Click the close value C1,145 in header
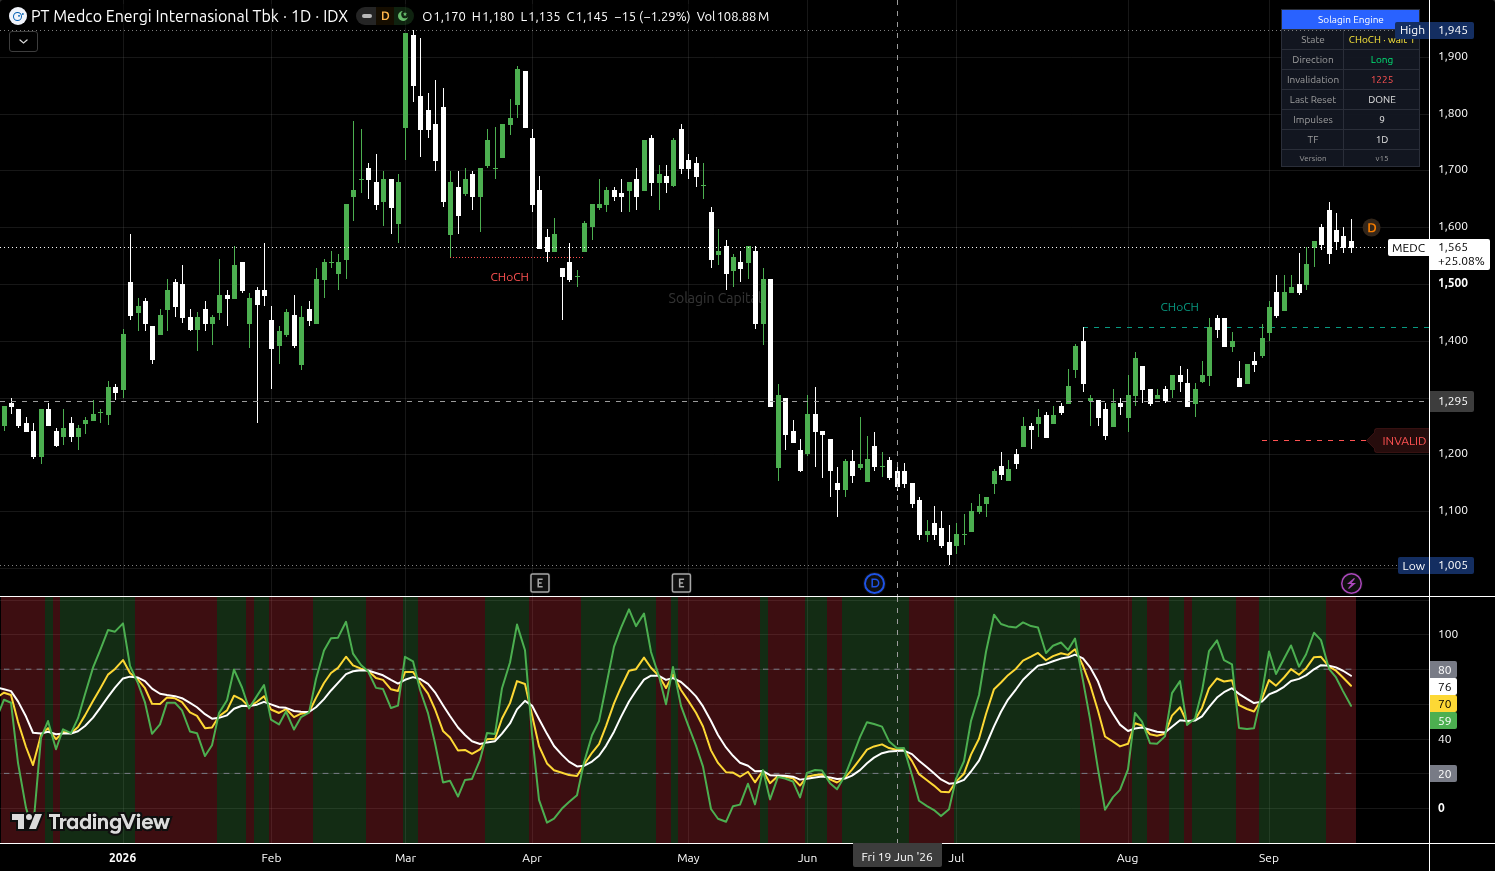This screenshot has height=871, width=1495. 587,17
